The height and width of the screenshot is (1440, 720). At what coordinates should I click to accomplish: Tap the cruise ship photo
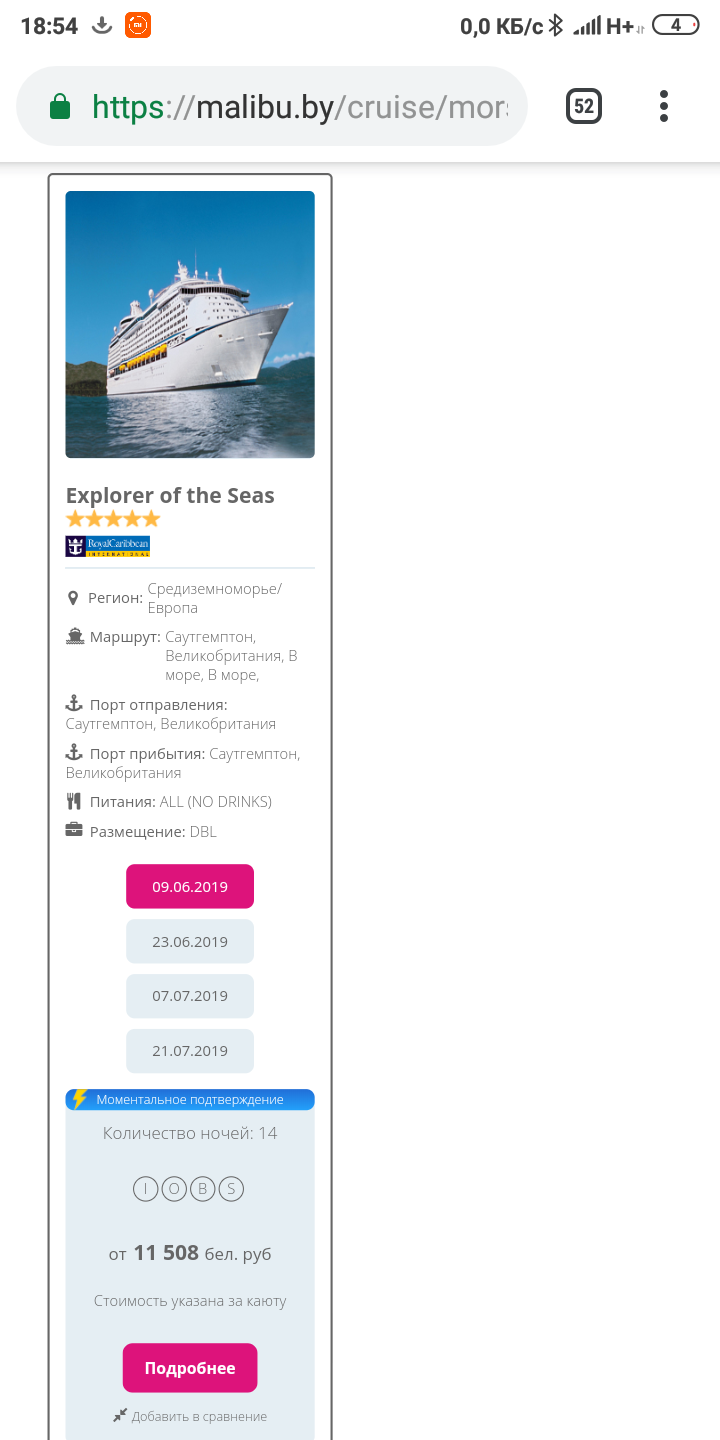tap(190, 324)
